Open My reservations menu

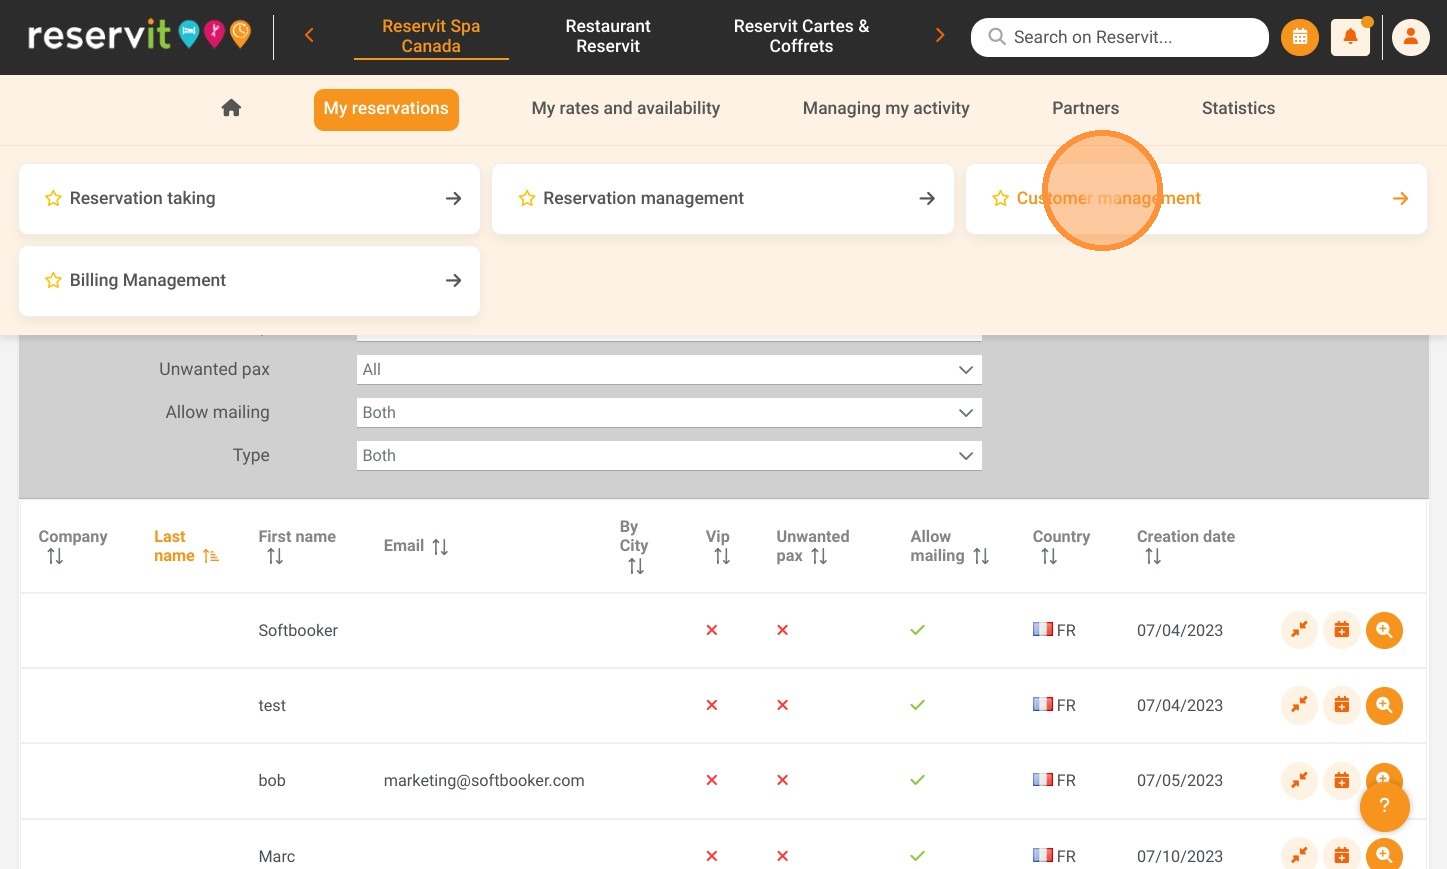386,109
